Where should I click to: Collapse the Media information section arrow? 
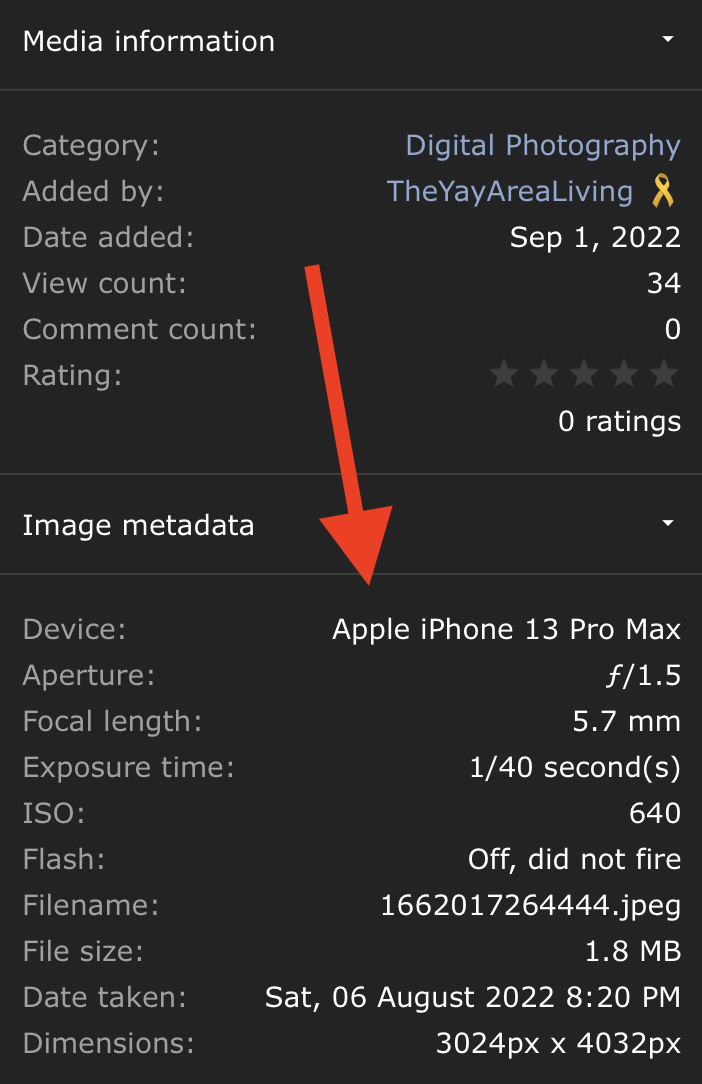(x=668, y=40)
